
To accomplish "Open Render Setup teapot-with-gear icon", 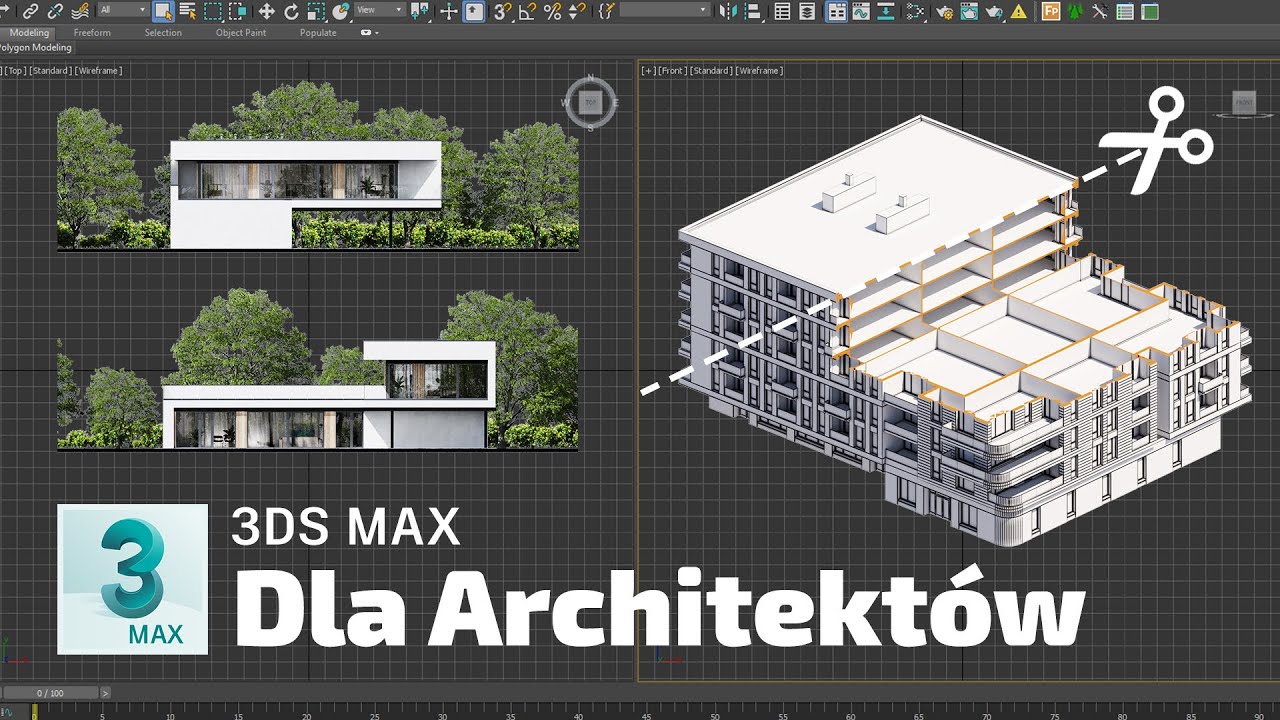I will (944, 11).
